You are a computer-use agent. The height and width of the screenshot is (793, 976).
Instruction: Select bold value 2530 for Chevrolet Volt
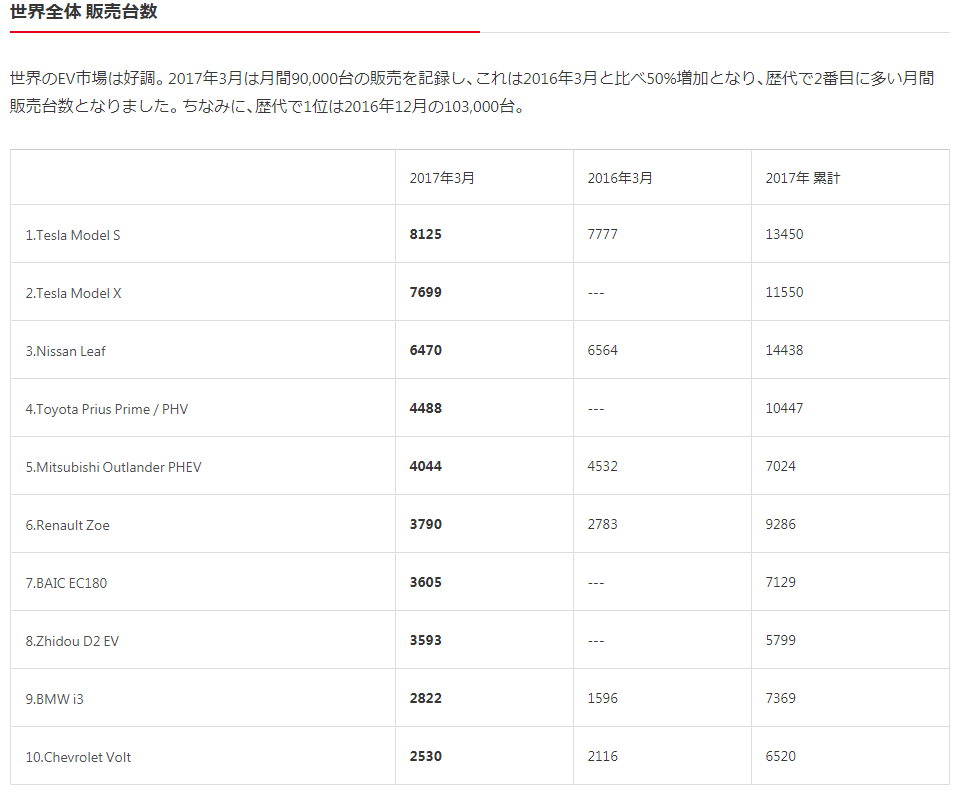426,756
